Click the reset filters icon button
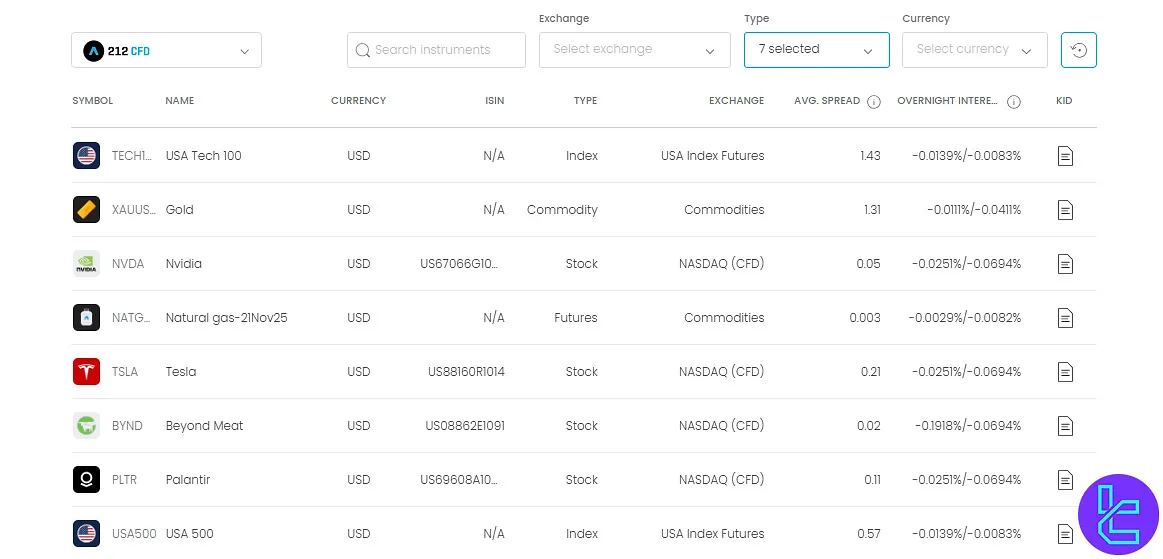Viewport: 1163px width, 559px height. (1078, 50)
